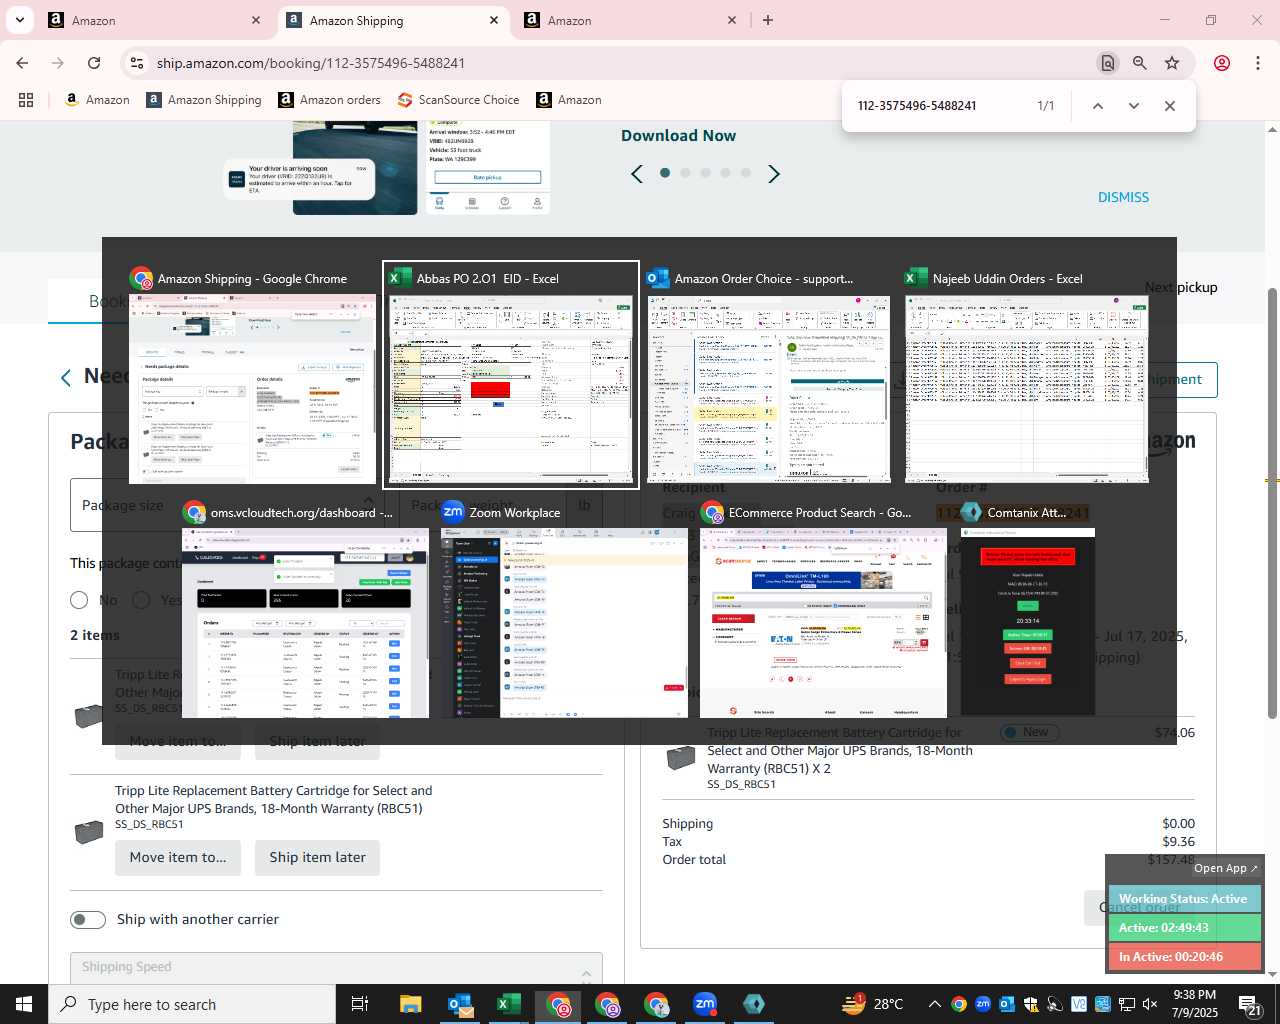The image size is (1280, 1024).
Task: Click Move item to... above carrier toggle
Action: [178, 857]
